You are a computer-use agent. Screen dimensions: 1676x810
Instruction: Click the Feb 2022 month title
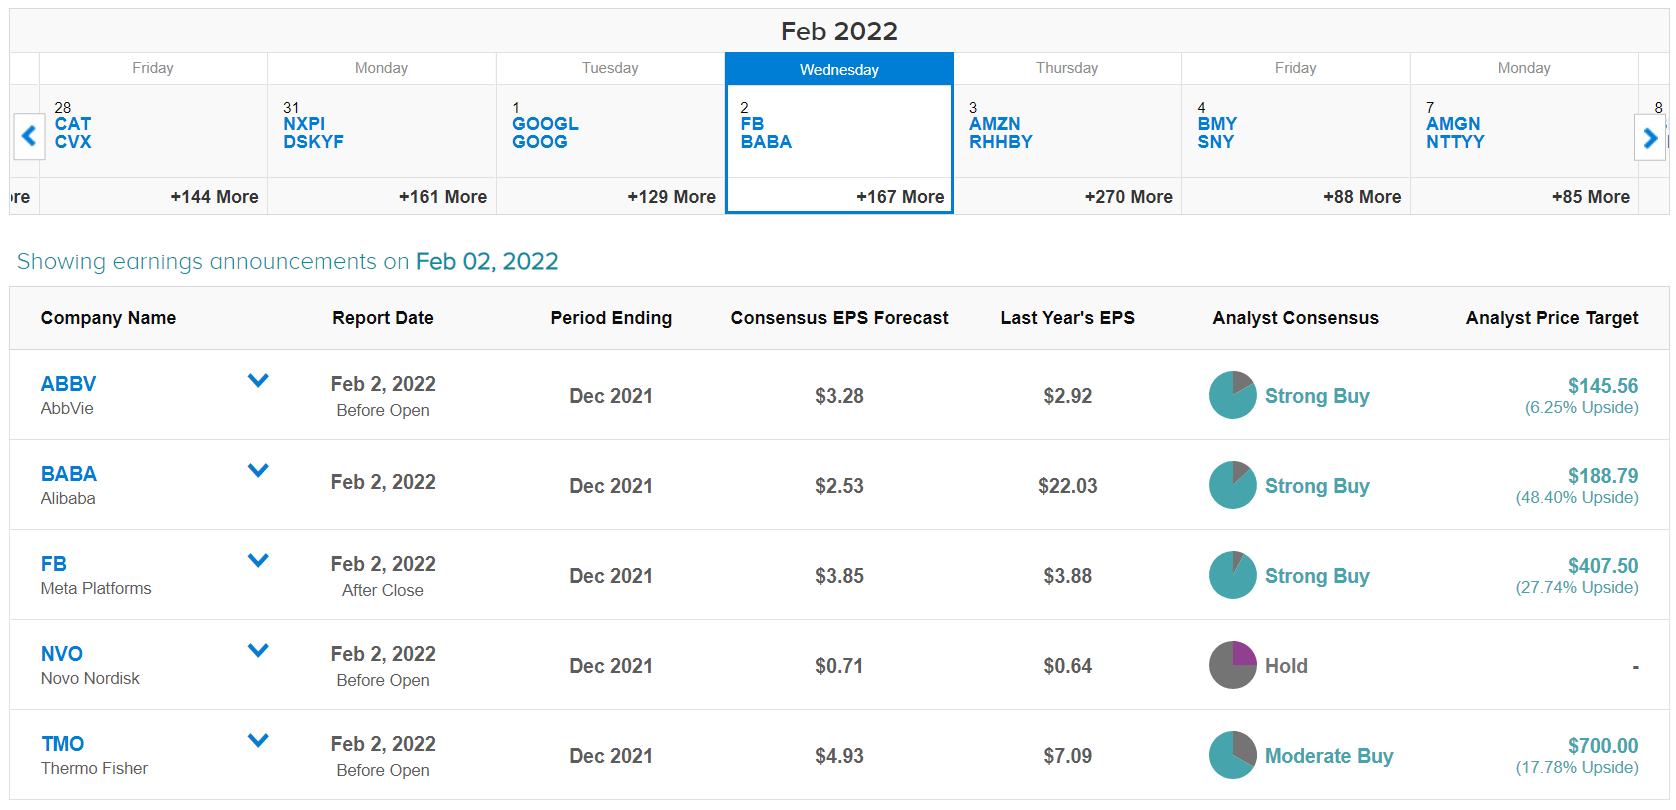pos(839,31)
